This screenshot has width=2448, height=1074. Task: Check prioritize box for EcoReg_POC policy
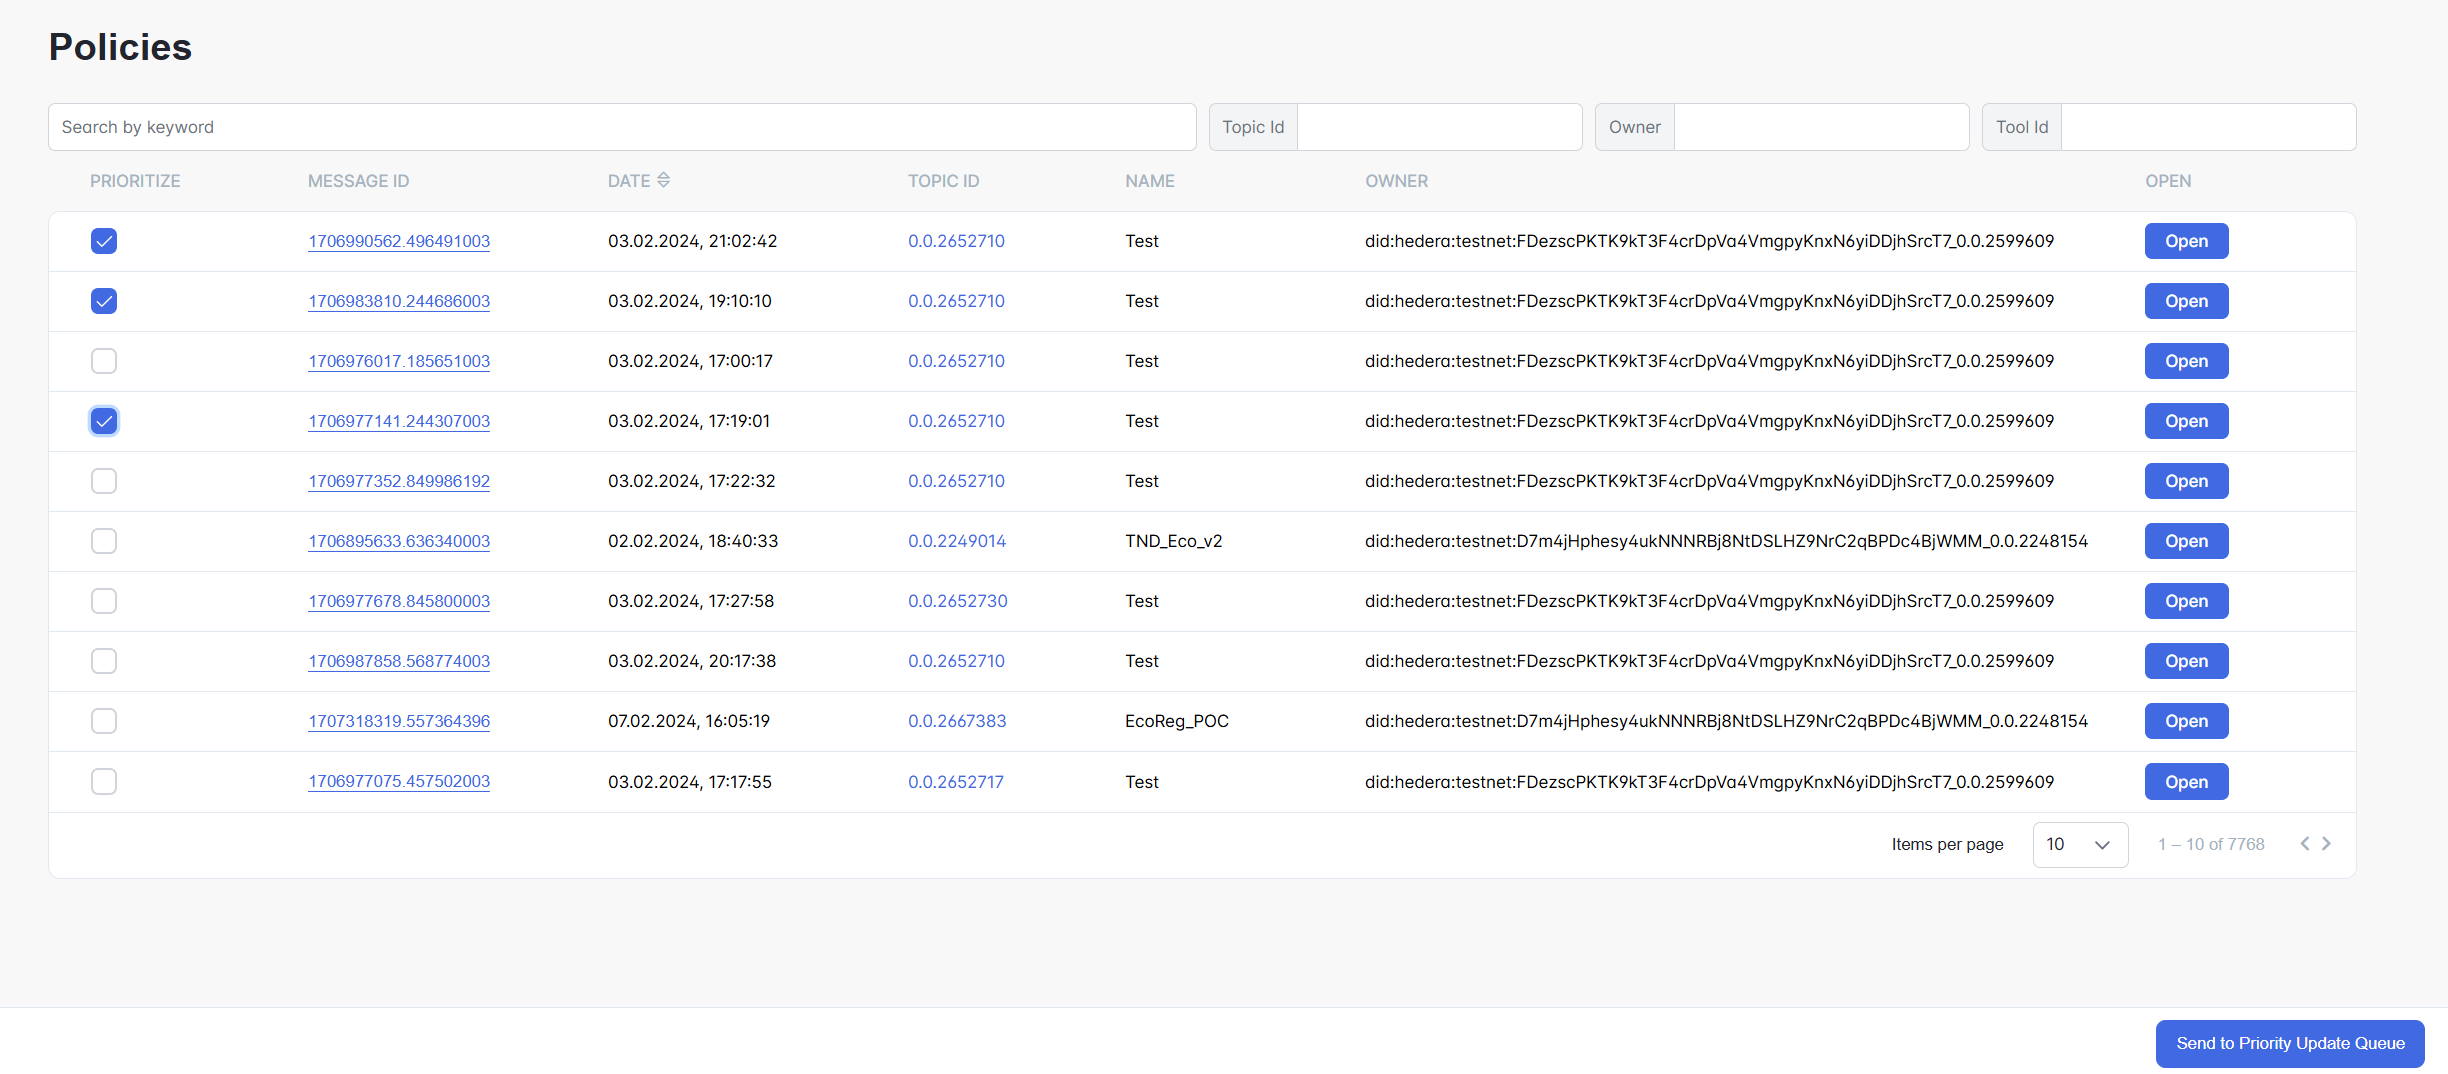pyautogui.click(x=104, y=721)
